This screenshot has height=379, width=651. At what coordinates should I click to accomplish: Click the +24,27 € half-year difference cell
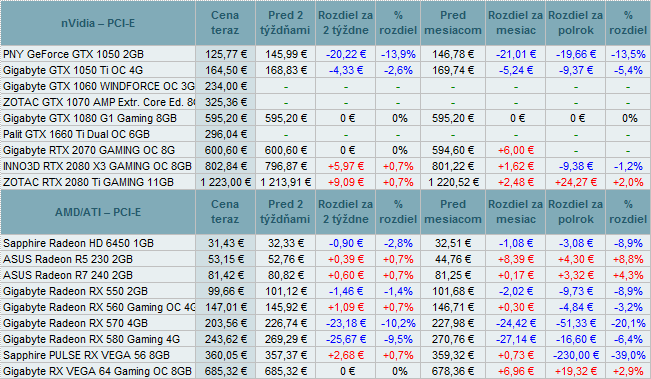(x=575, y=182)
